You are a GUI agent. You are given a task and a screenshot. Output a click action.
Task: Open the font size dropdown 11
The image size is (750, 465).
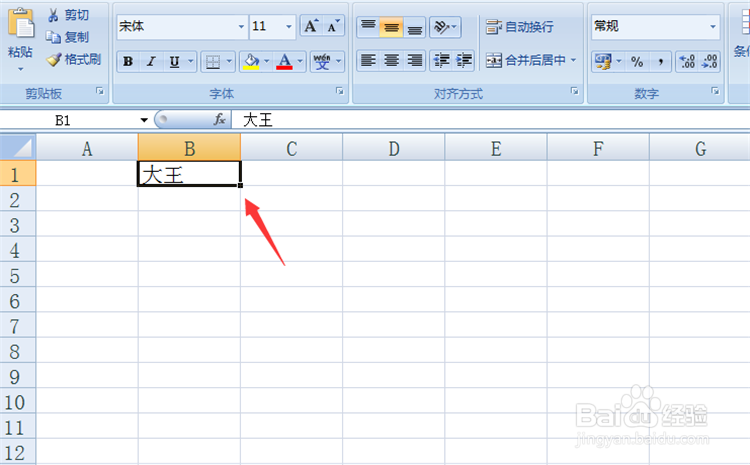pos(288,26)
